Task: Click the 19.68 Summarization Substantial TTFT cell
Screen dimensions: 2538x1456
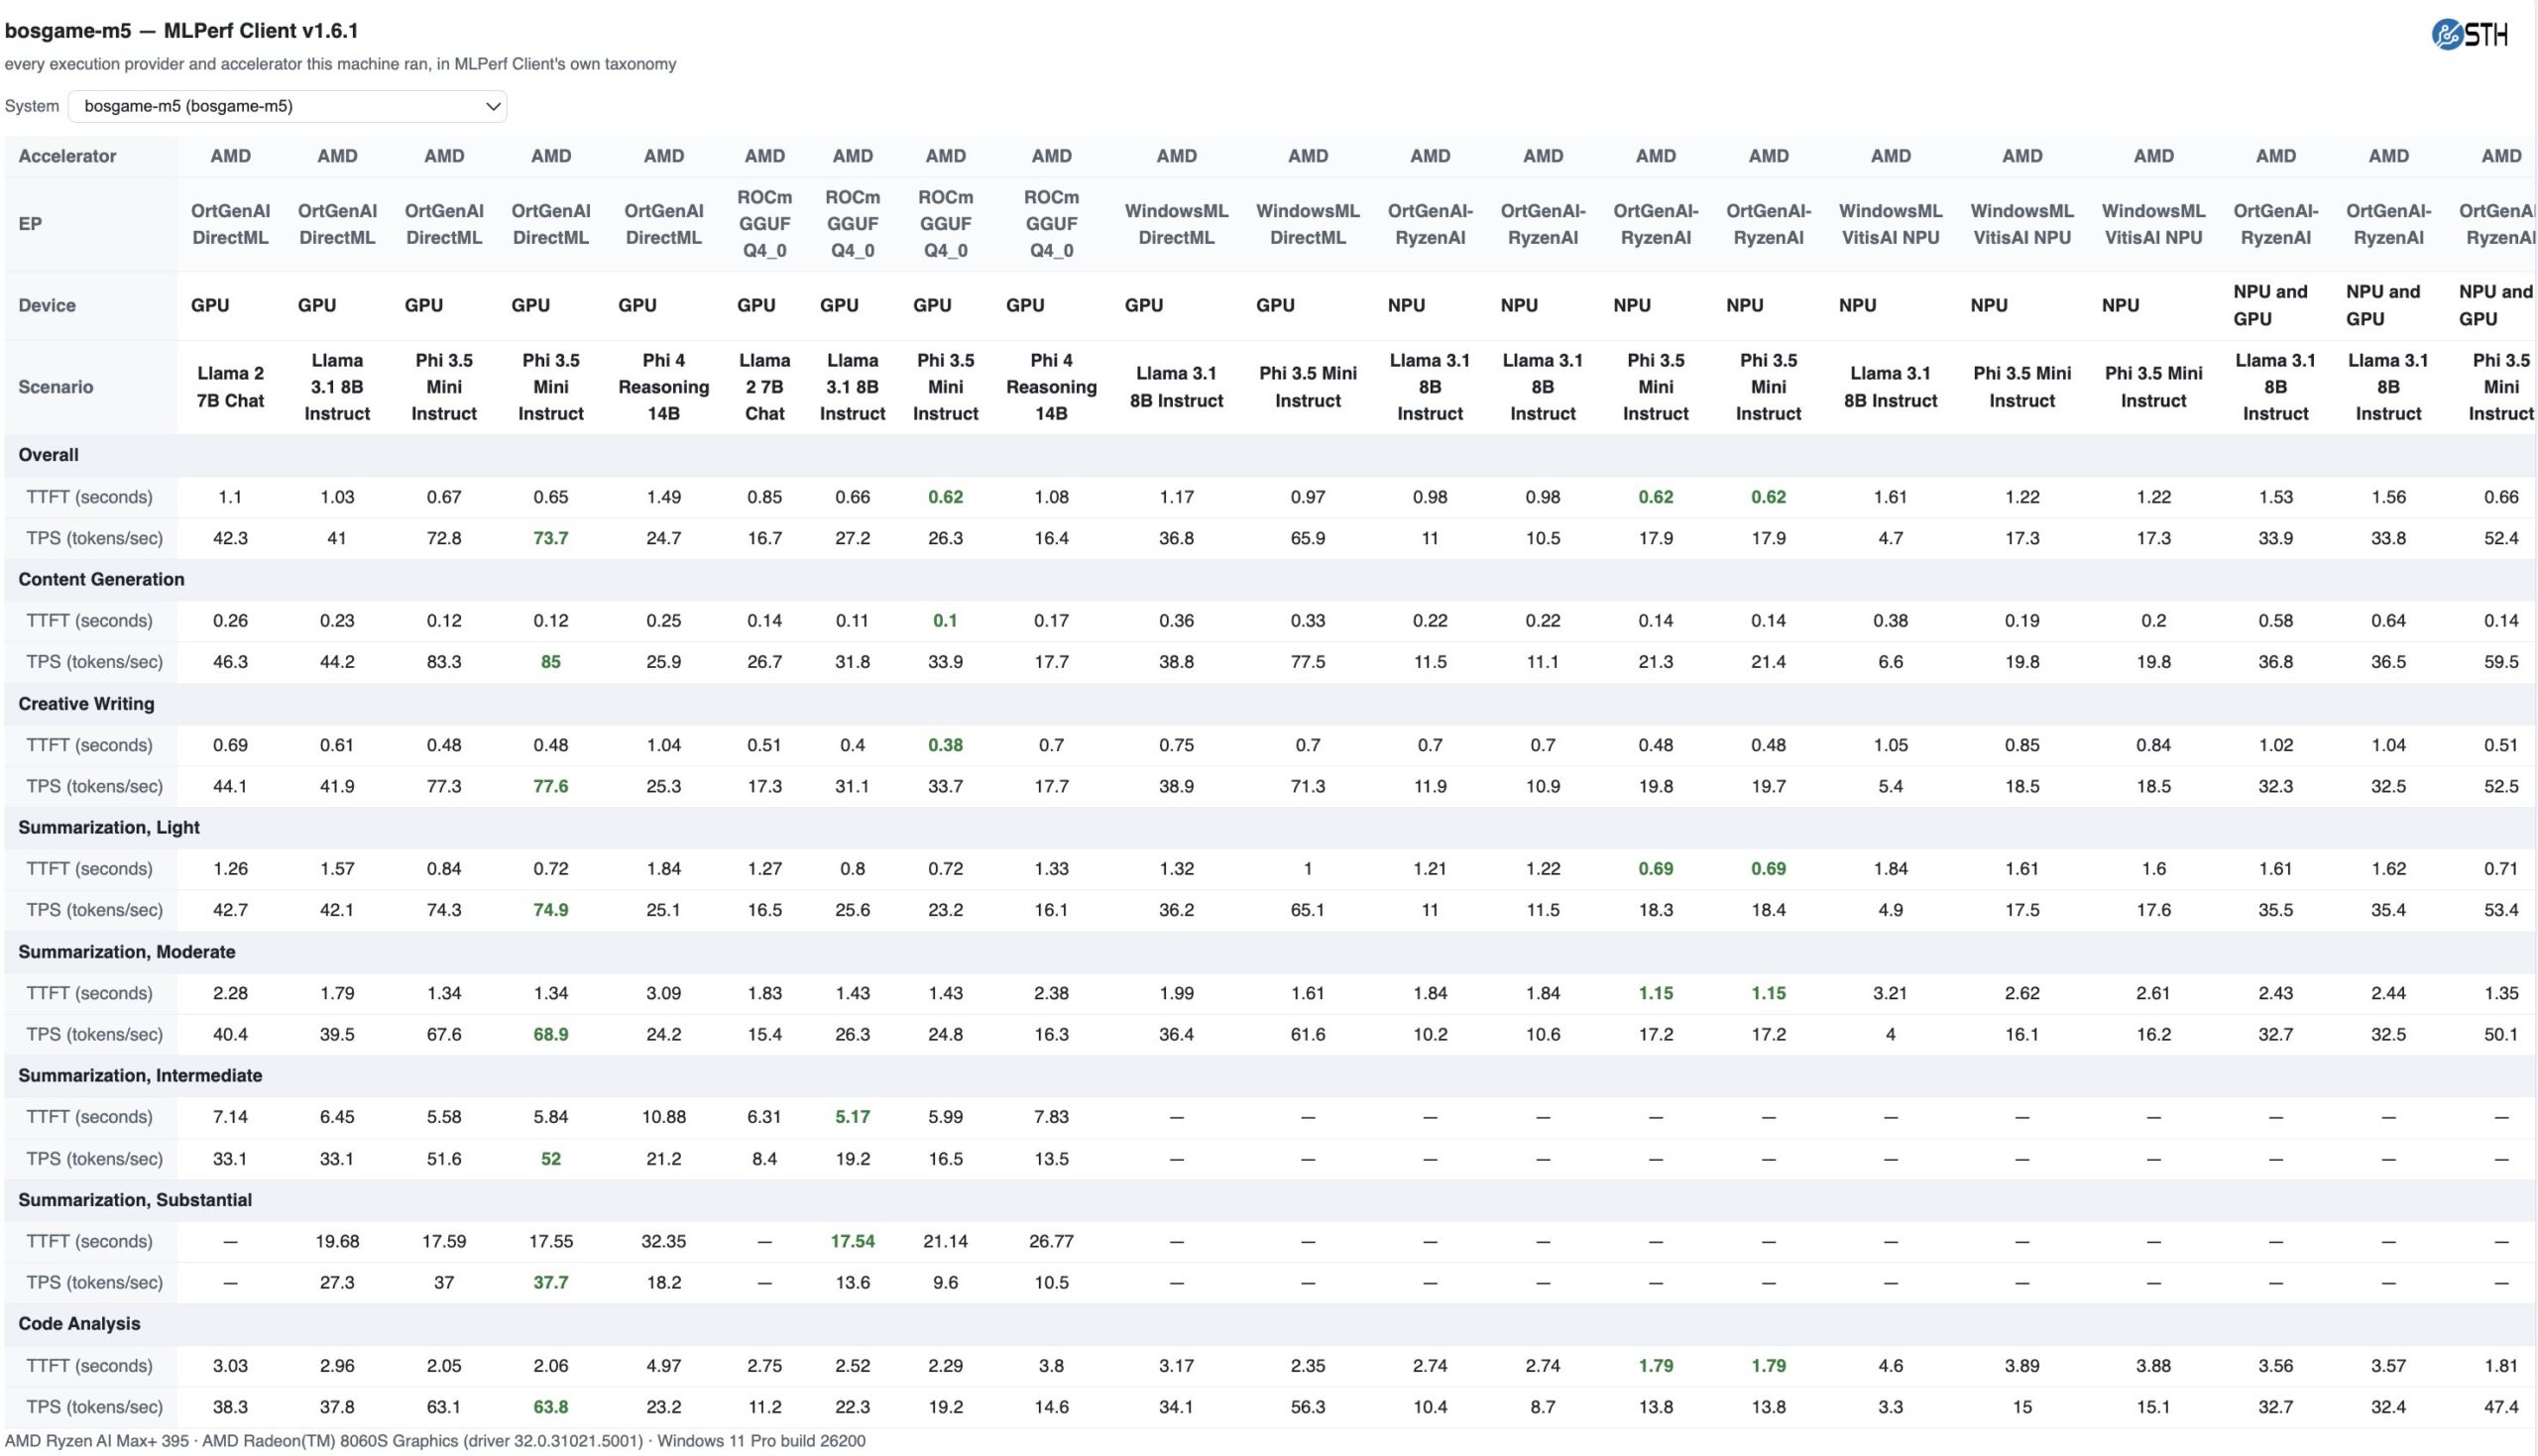Action: click(337, 1241)
